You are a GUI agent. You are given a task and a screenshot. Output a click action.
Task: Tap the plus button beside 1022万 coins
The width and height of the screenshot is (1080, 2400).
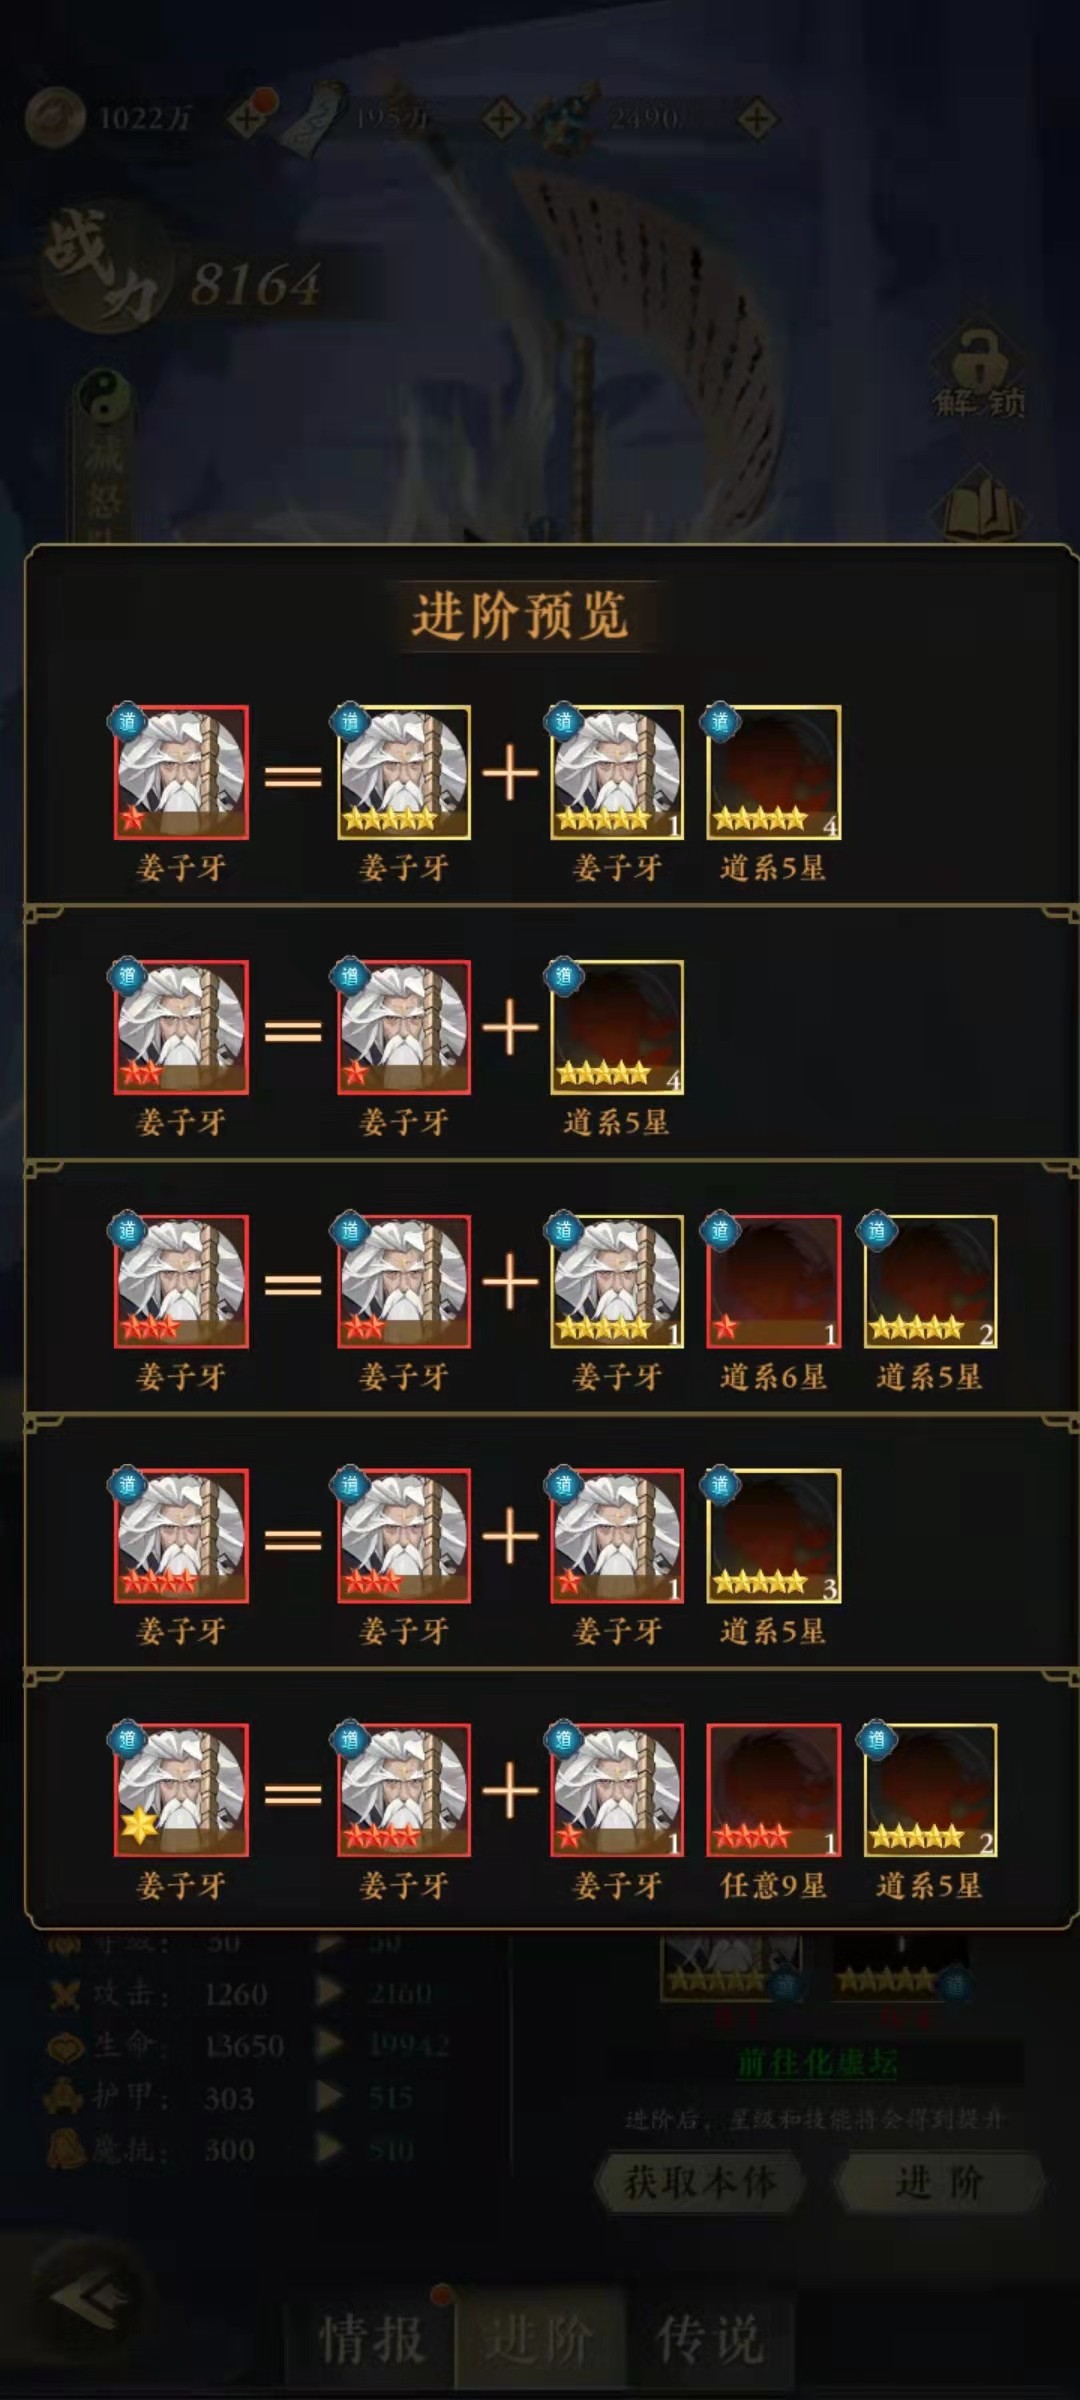coord(249,119)
